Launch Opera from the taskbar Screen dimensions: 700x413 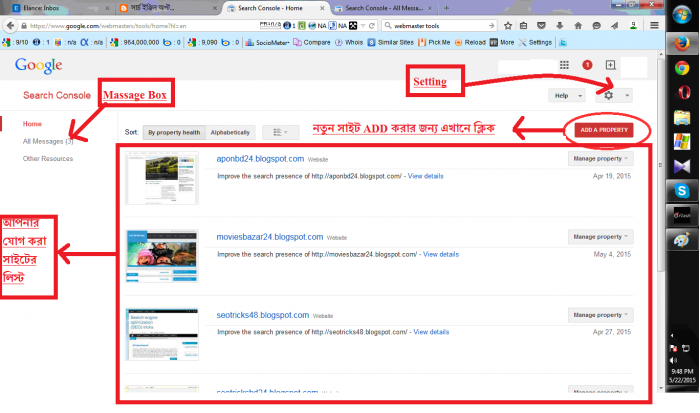coord(683,92)
